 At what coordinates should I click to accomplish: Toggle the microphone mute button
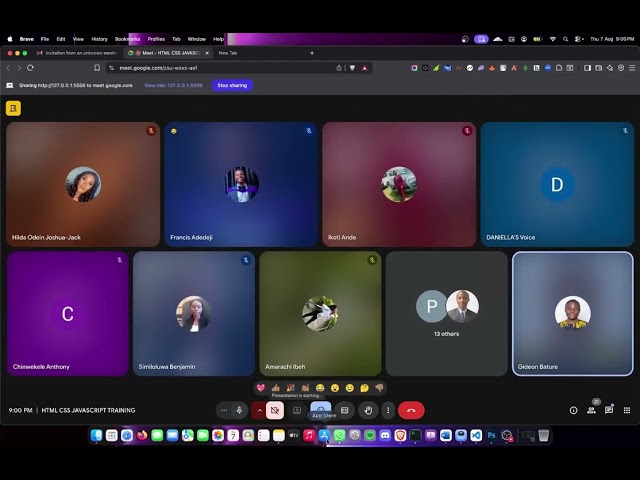tap(239, 410)
